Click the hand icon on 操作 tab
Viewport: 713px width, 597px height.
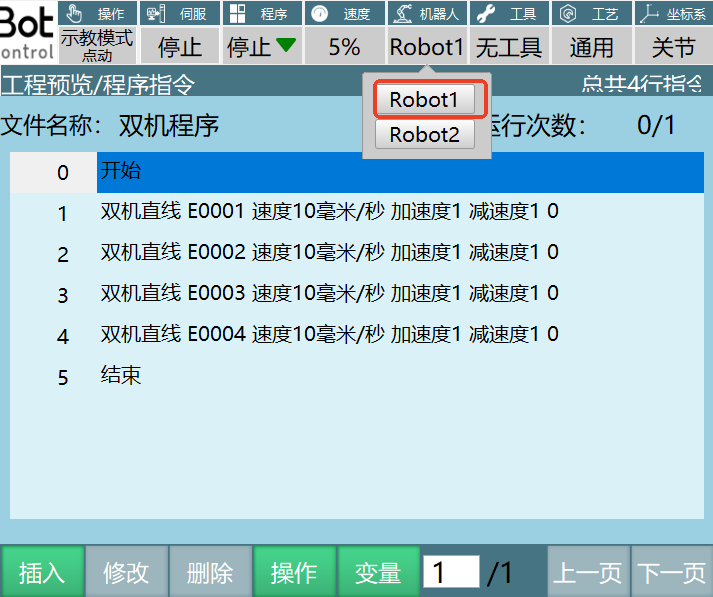pyautogui.click(x=73, y=14)
